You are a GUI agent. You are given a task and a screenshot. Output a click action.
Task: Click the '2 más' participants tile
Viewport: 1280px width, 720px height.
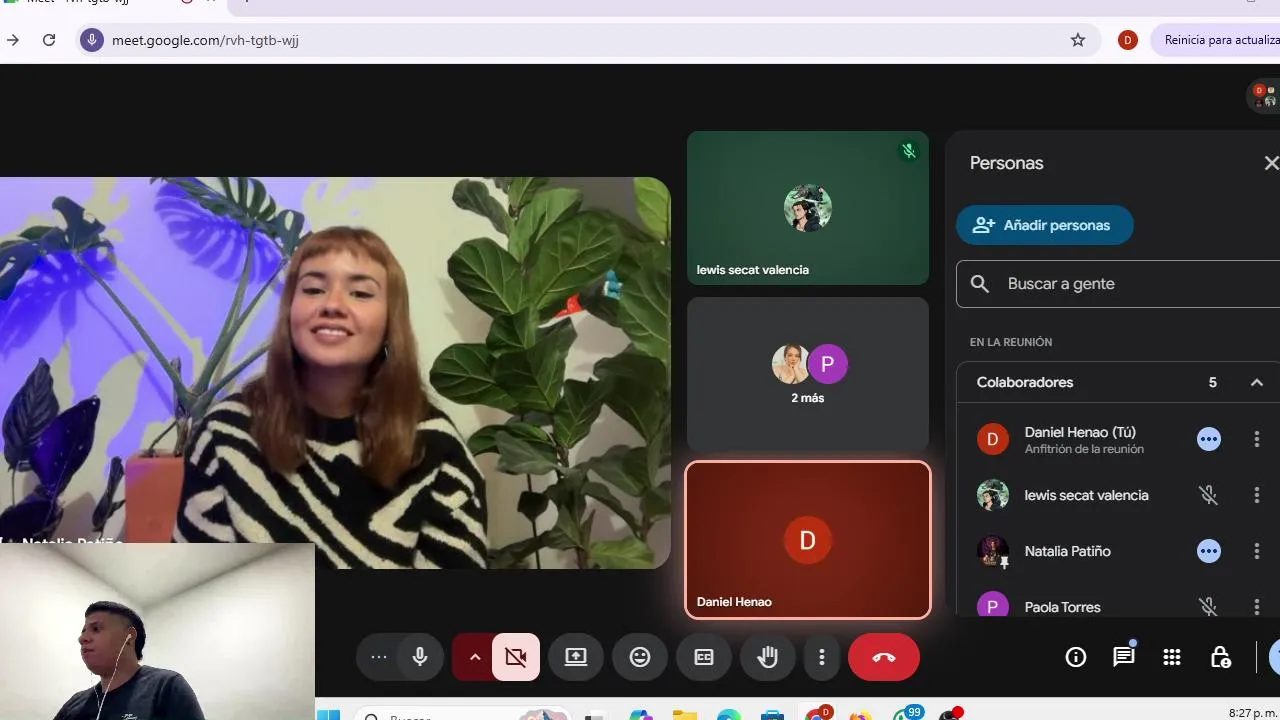click(x=808, y=374)
